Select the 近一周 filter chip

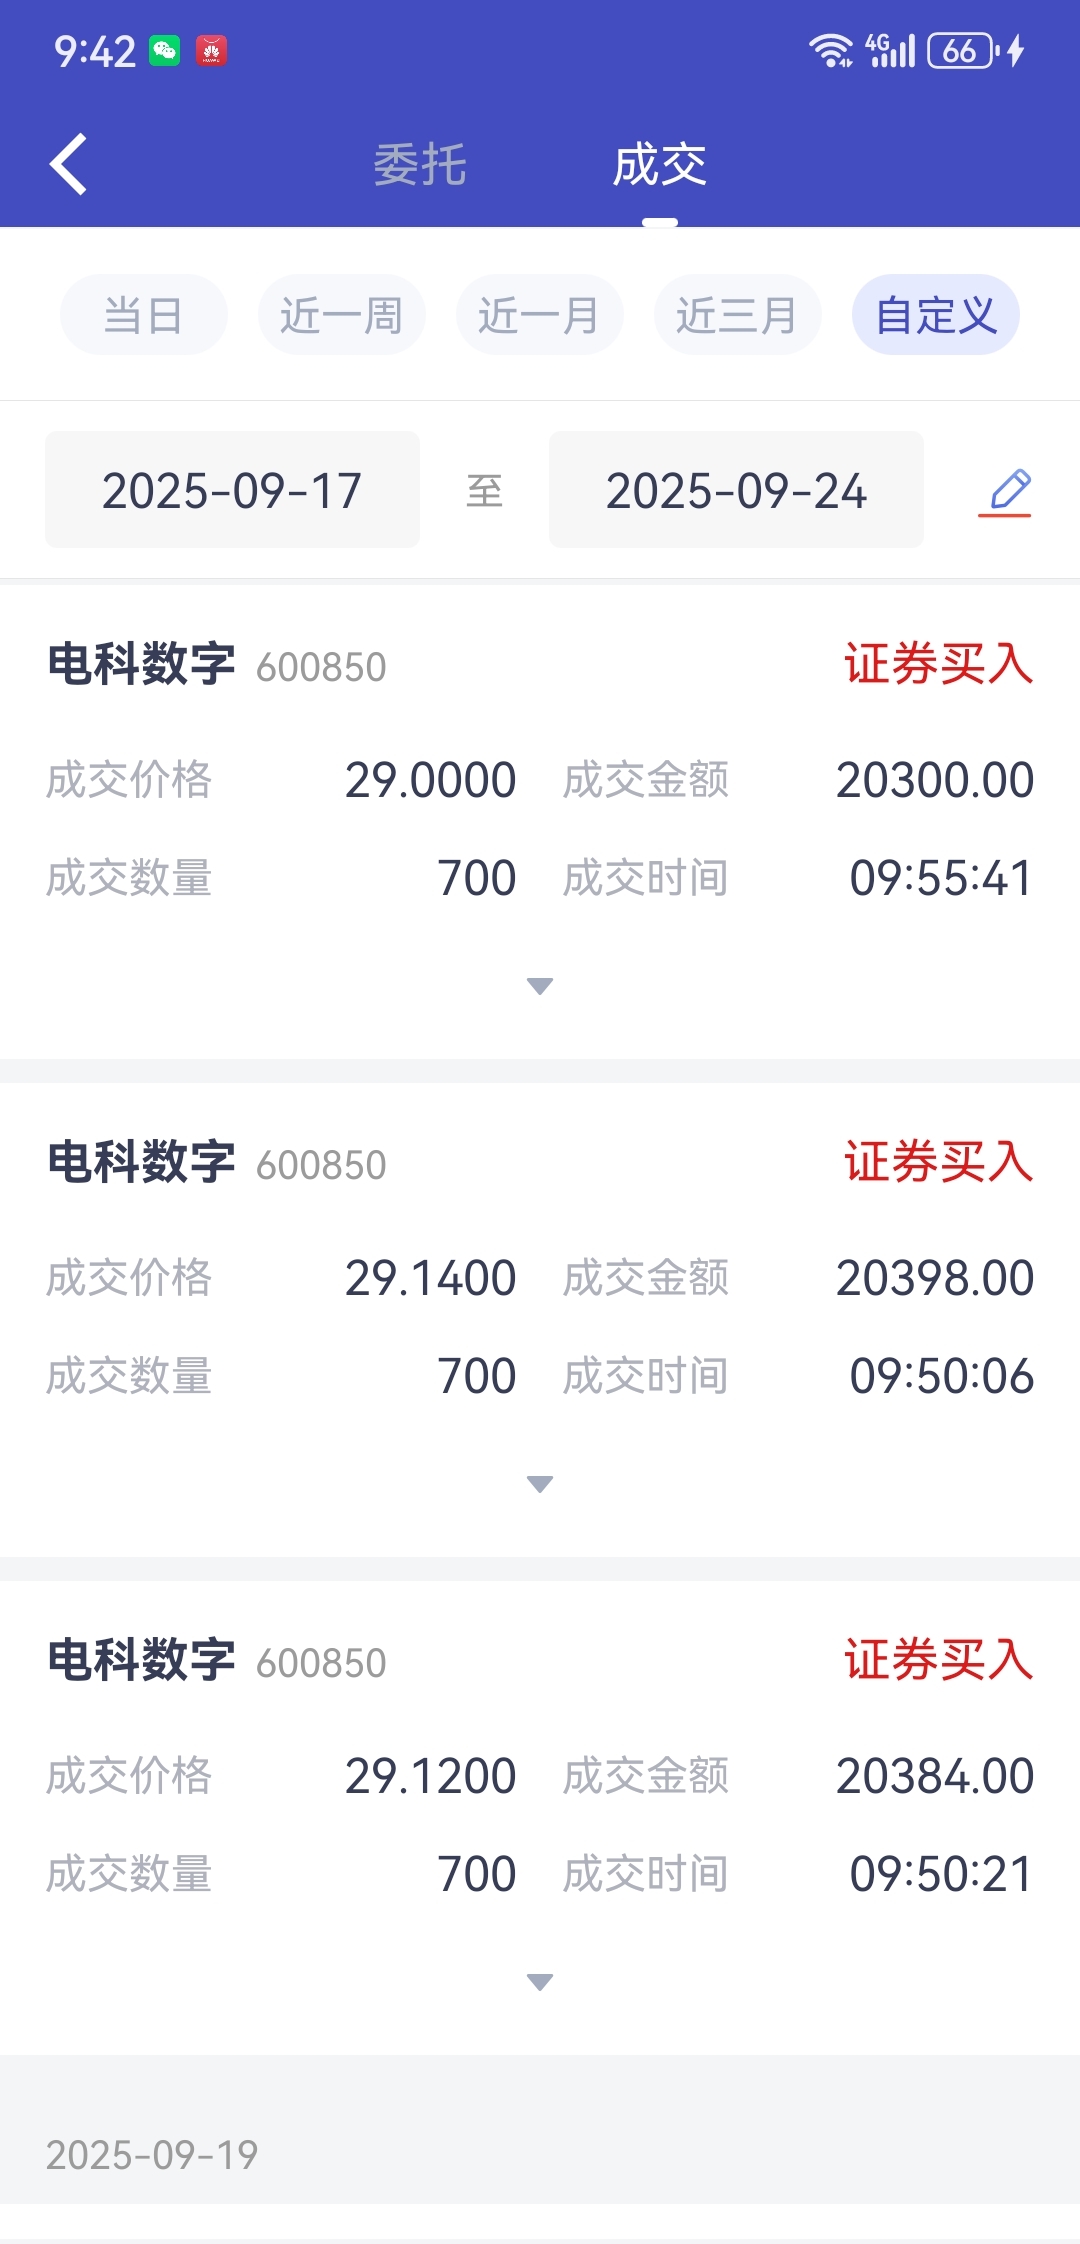pyautogui.click(x=342, y=315)
